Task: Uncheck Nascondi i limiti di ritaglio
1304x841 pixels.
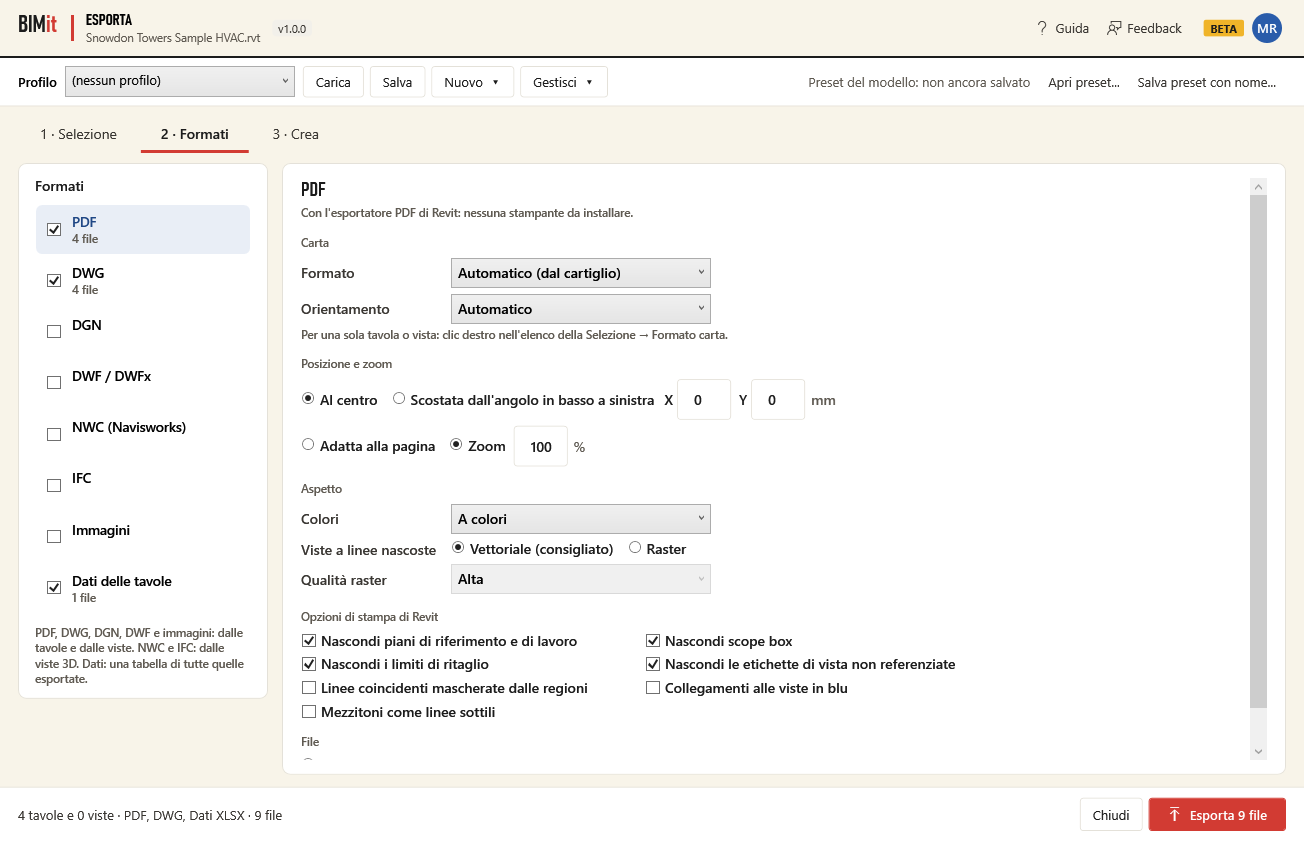Action: pos(309,664)
